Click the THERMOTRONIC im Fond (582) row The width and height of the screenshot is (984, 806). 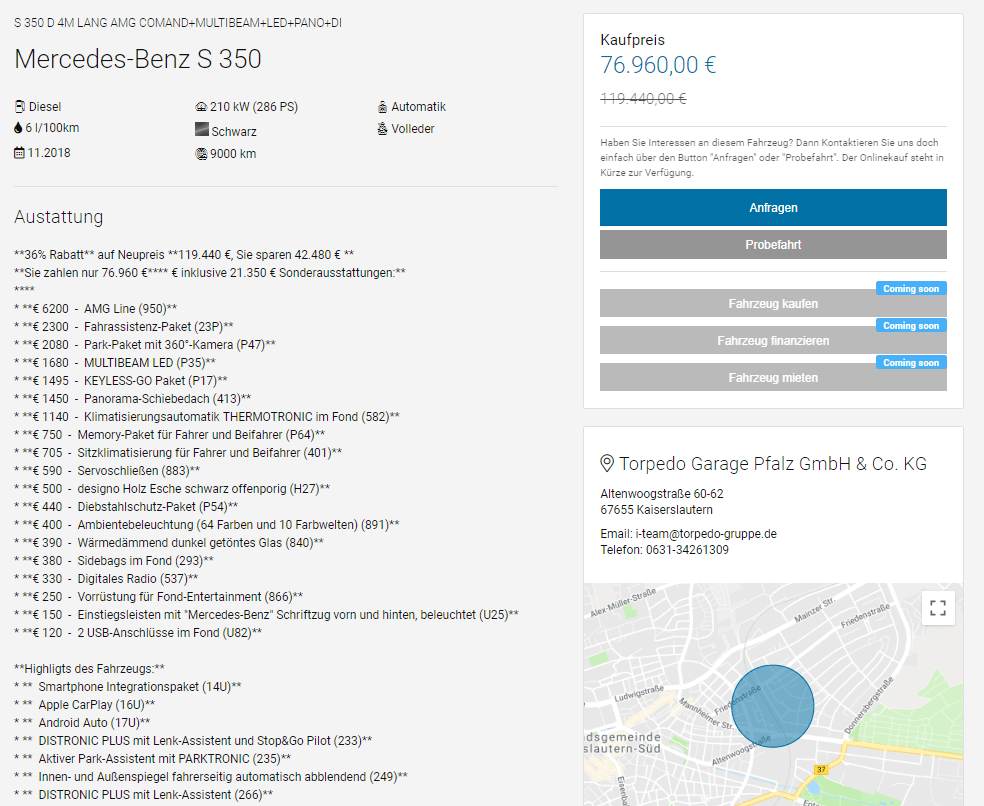pyautogui.click(x=206, y=417)
